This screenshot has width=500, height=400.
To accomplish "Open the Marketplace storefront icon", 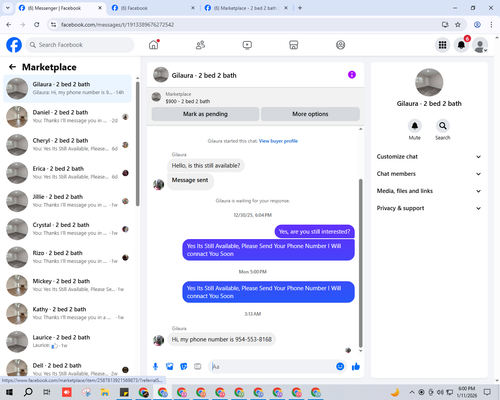I will [294, 45].
